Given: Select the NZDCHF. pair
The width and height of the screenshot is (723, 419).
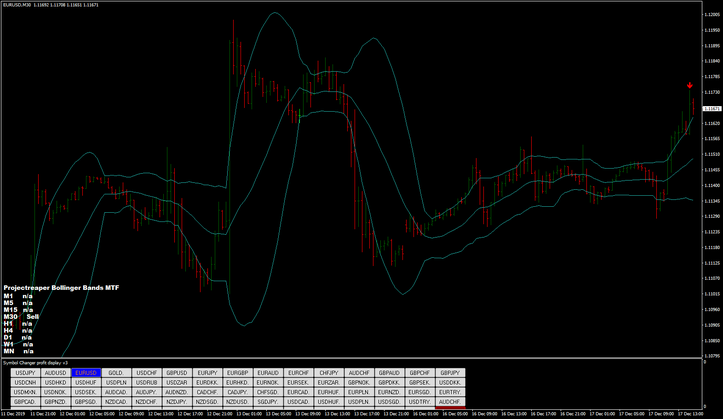Looking at the screenshot, I should [147, 402].
